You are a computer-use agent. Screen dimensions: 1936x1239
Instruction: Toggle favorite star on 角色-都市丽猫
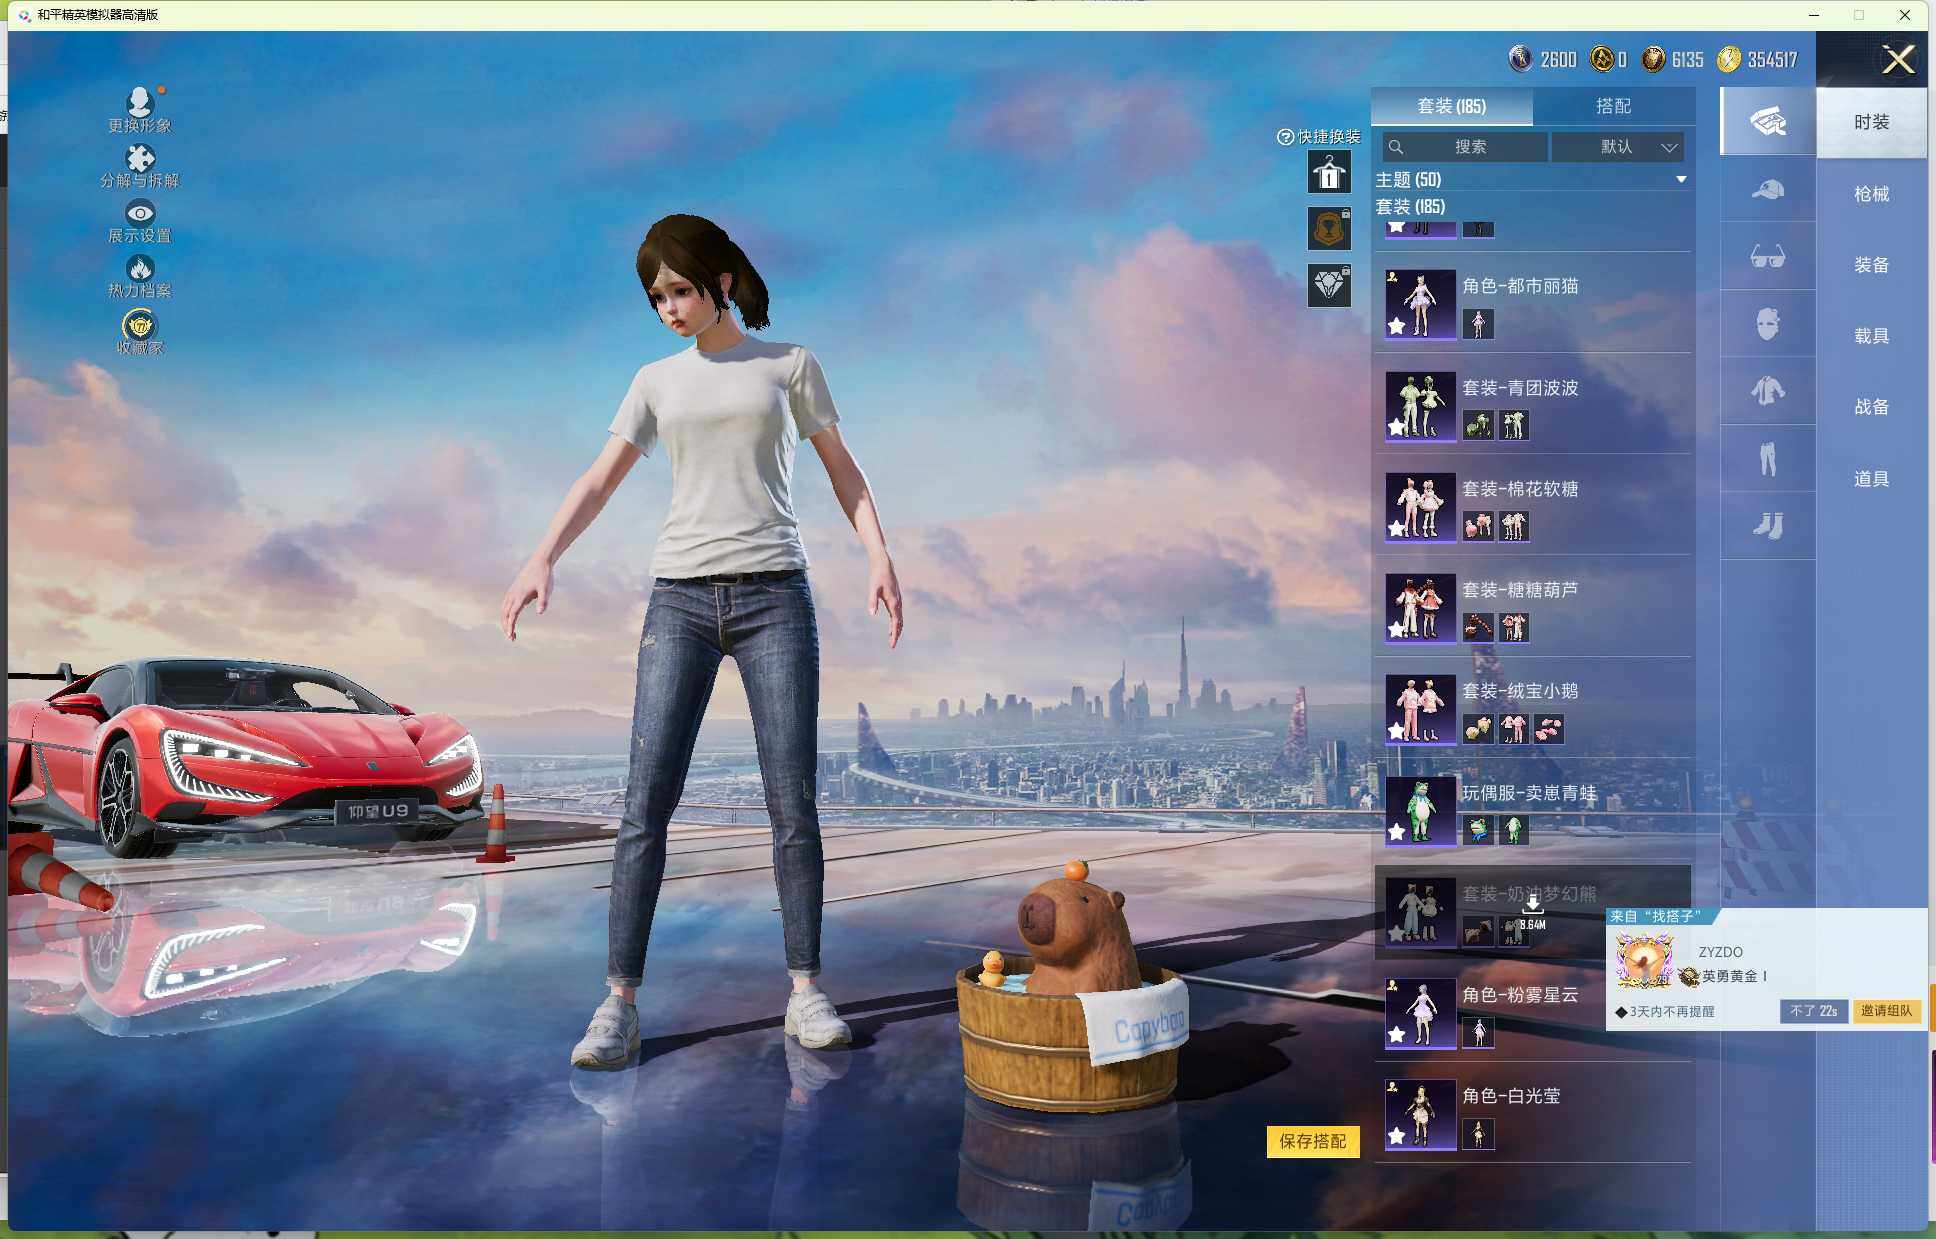tap(1397, 327)
